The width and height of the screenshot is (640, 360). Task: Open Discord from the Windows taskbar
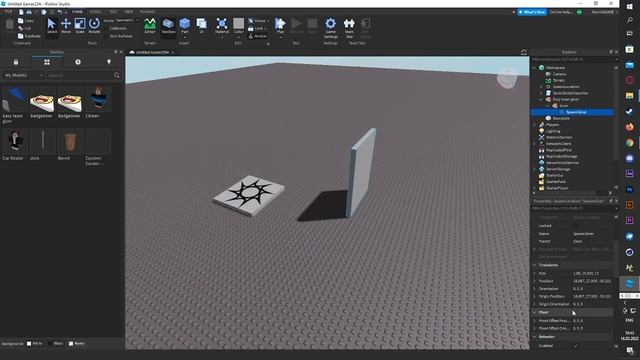click(x=629, y=158)
